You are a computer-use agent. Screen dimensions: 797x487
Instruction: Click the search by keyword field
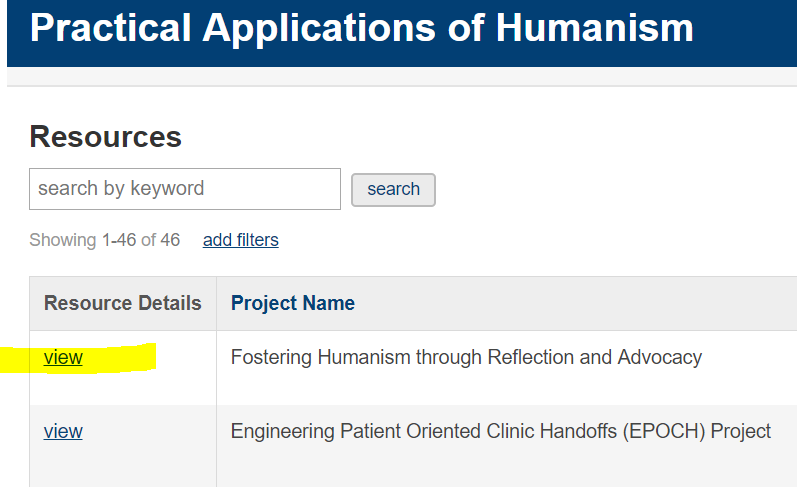click(185, 189)
